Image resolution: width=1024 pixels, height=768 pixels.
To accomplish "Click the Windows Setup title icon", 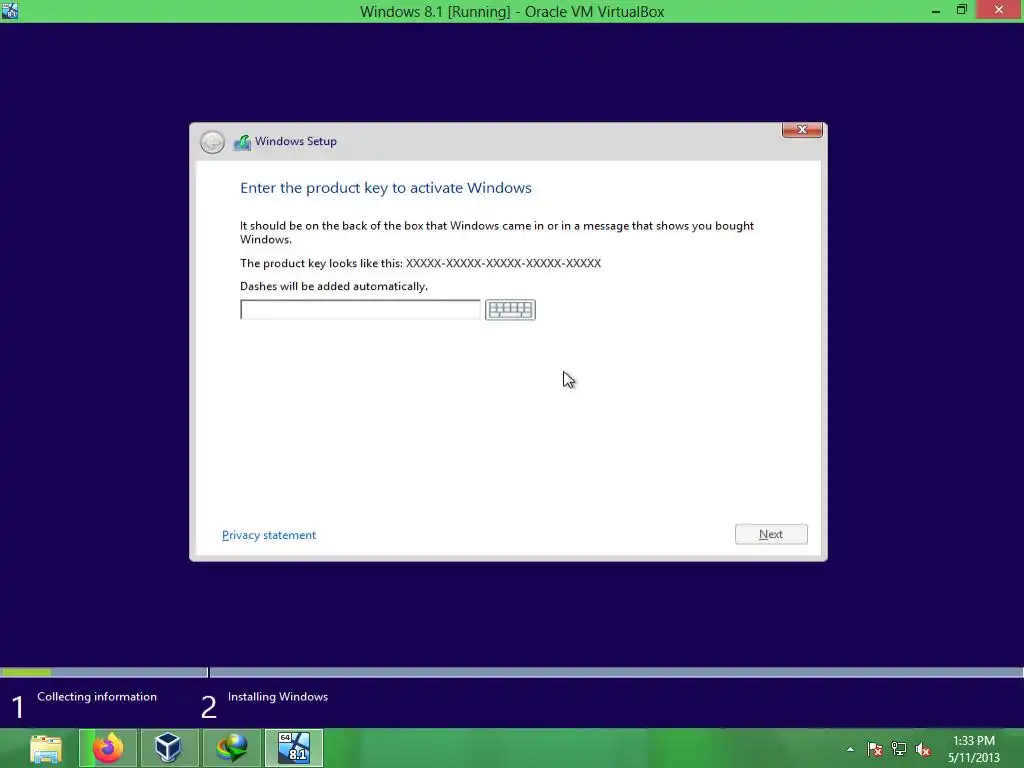I will coord(242,142).
